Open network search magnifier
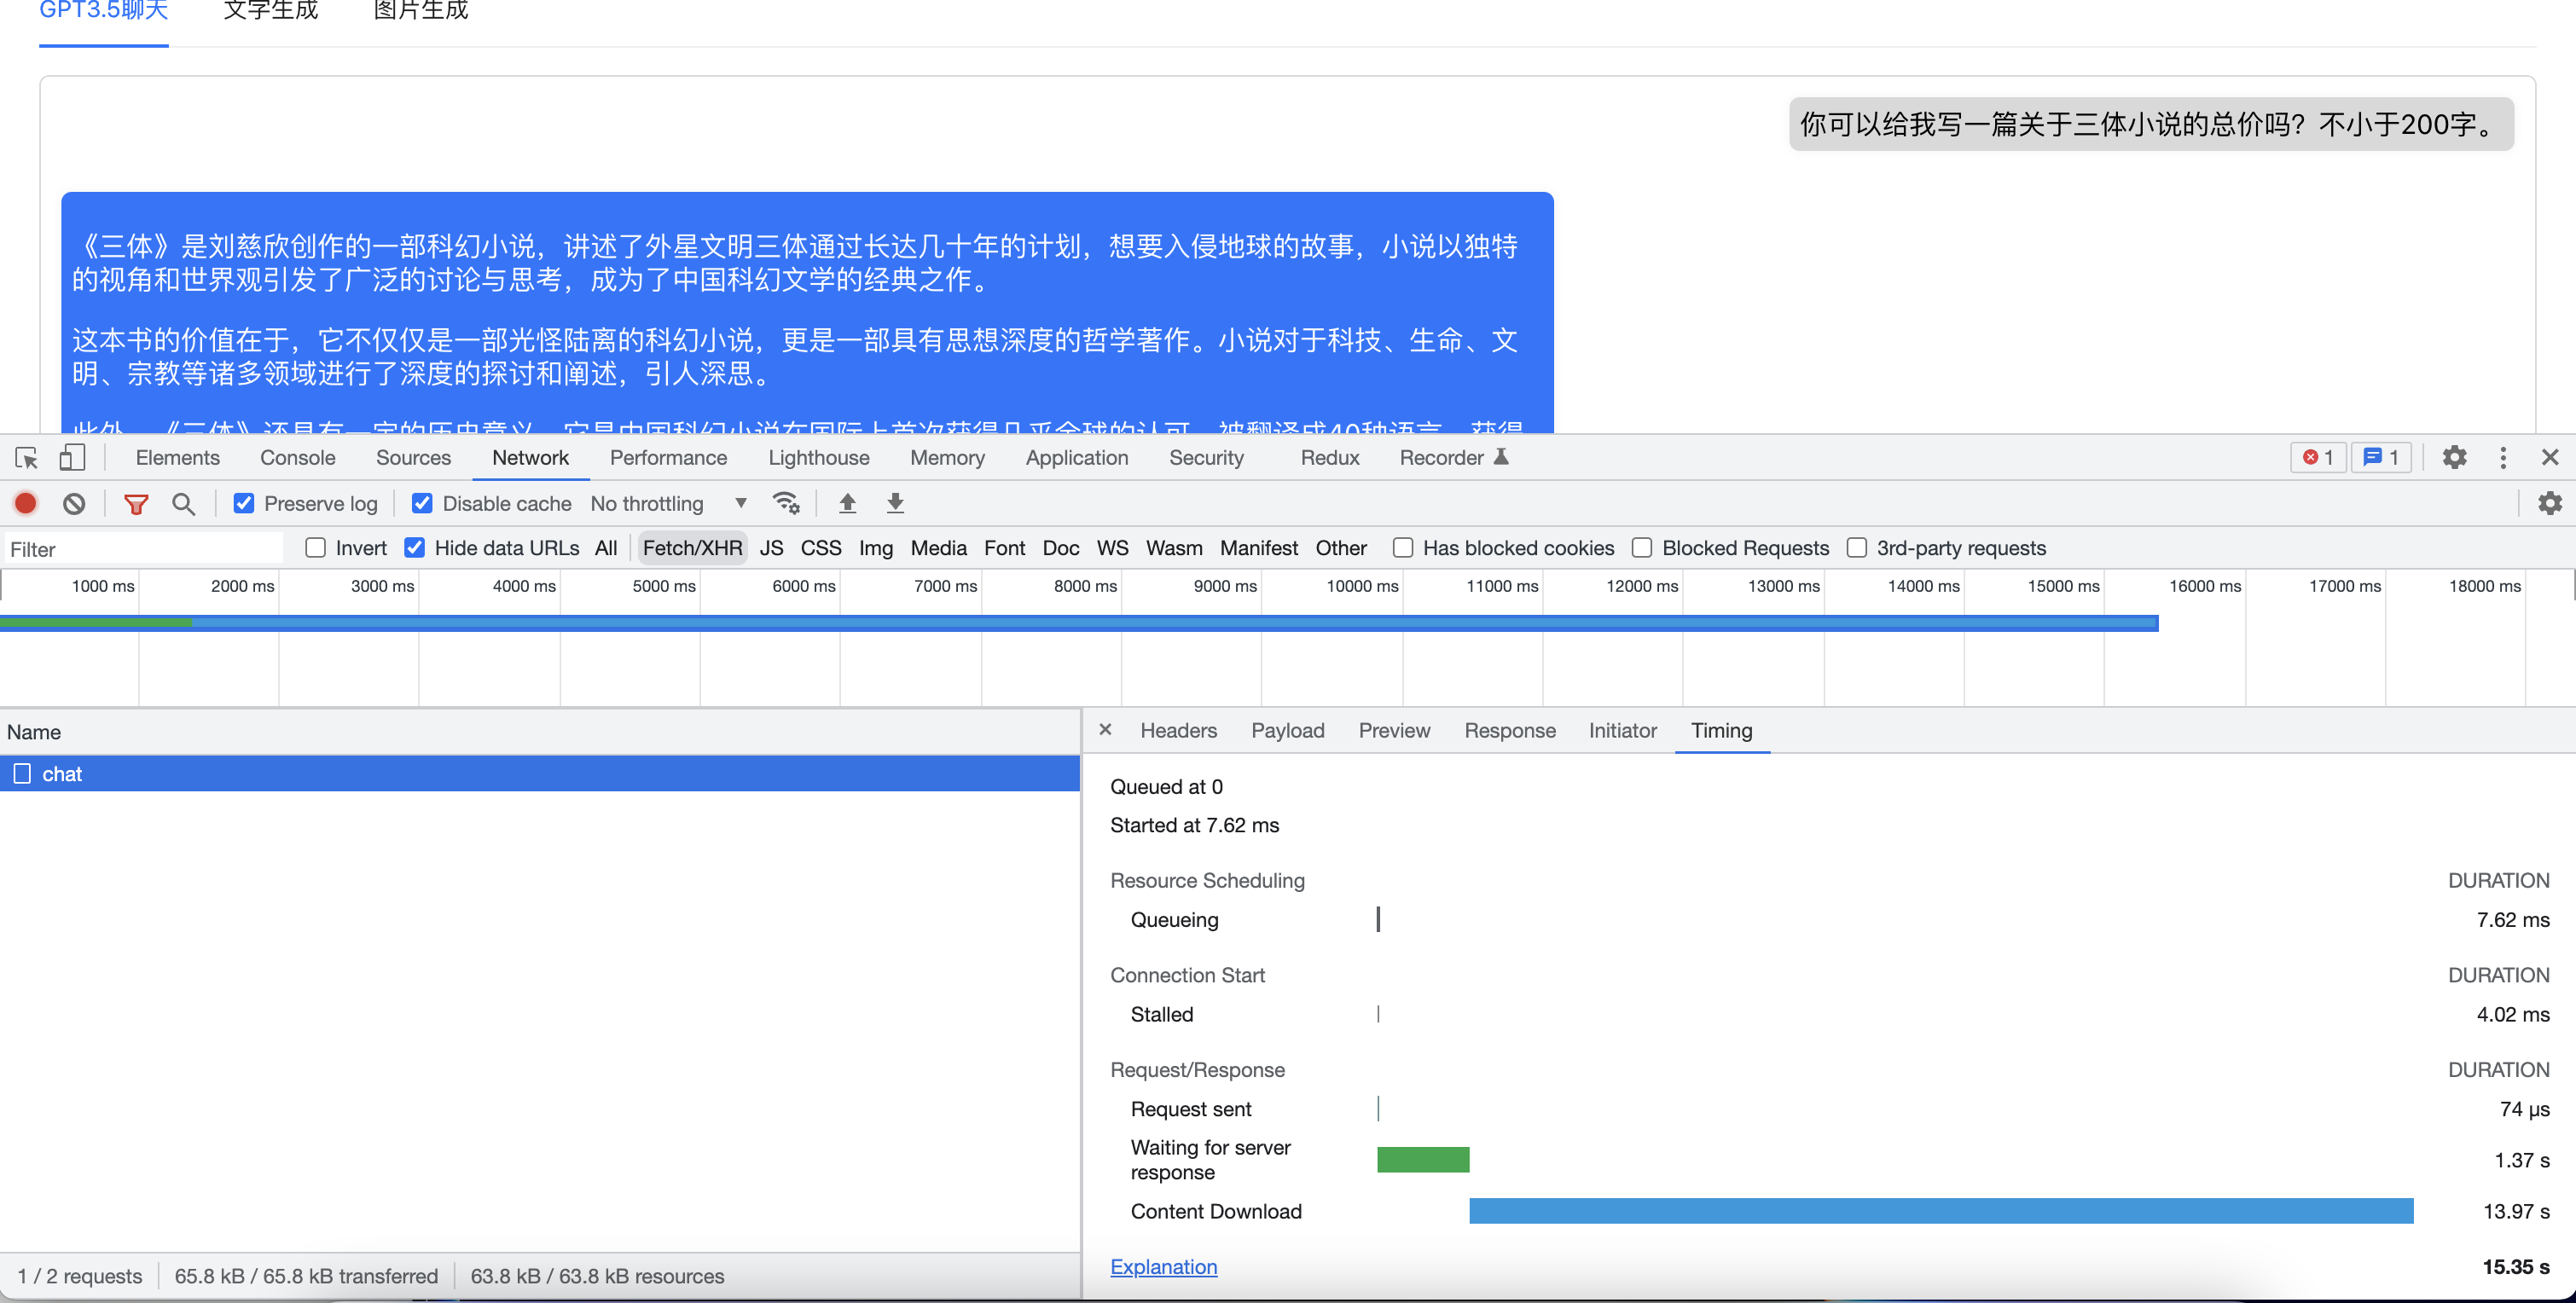The width and height of the screenshot is (2576, 1303). [x=183, y=503]
